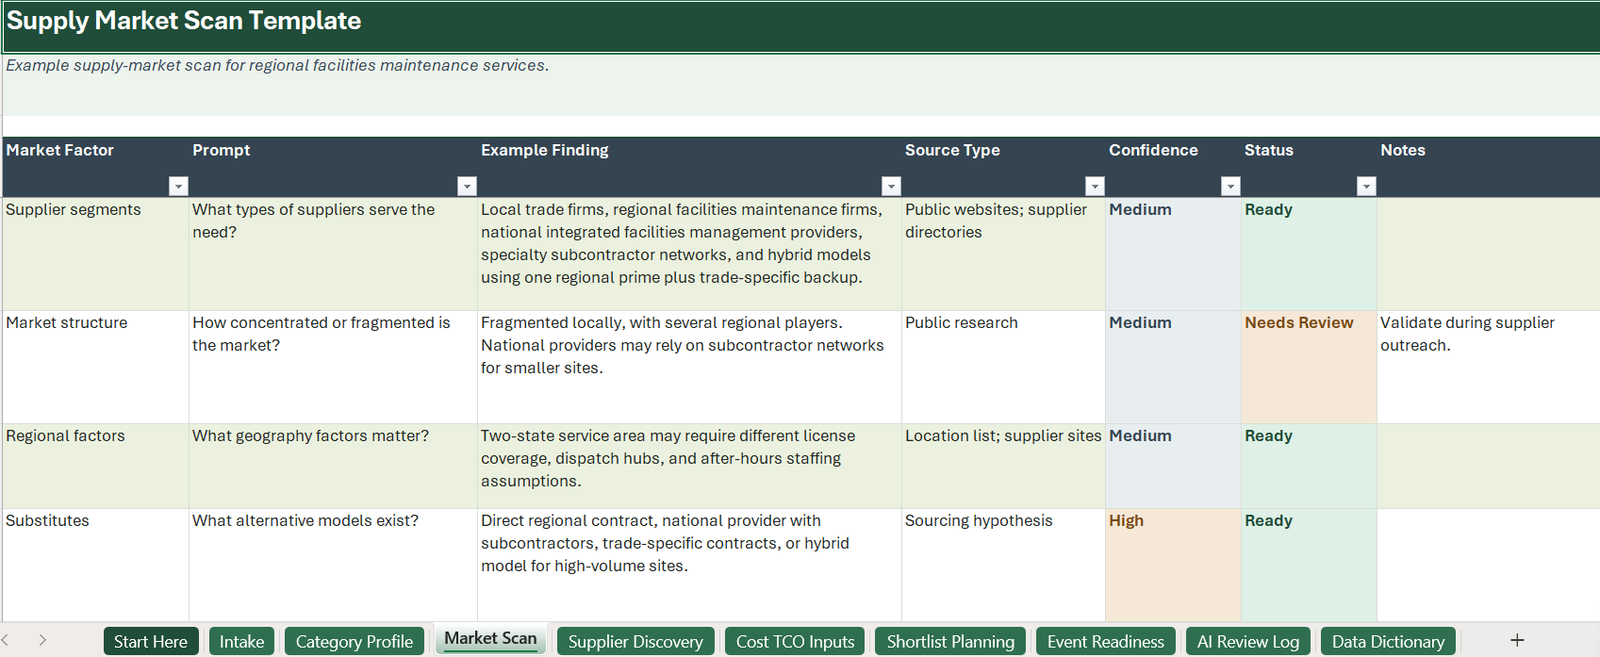Click the Source Type column header
This screenshot has height=657, width=1600.
pos(1003,166)
